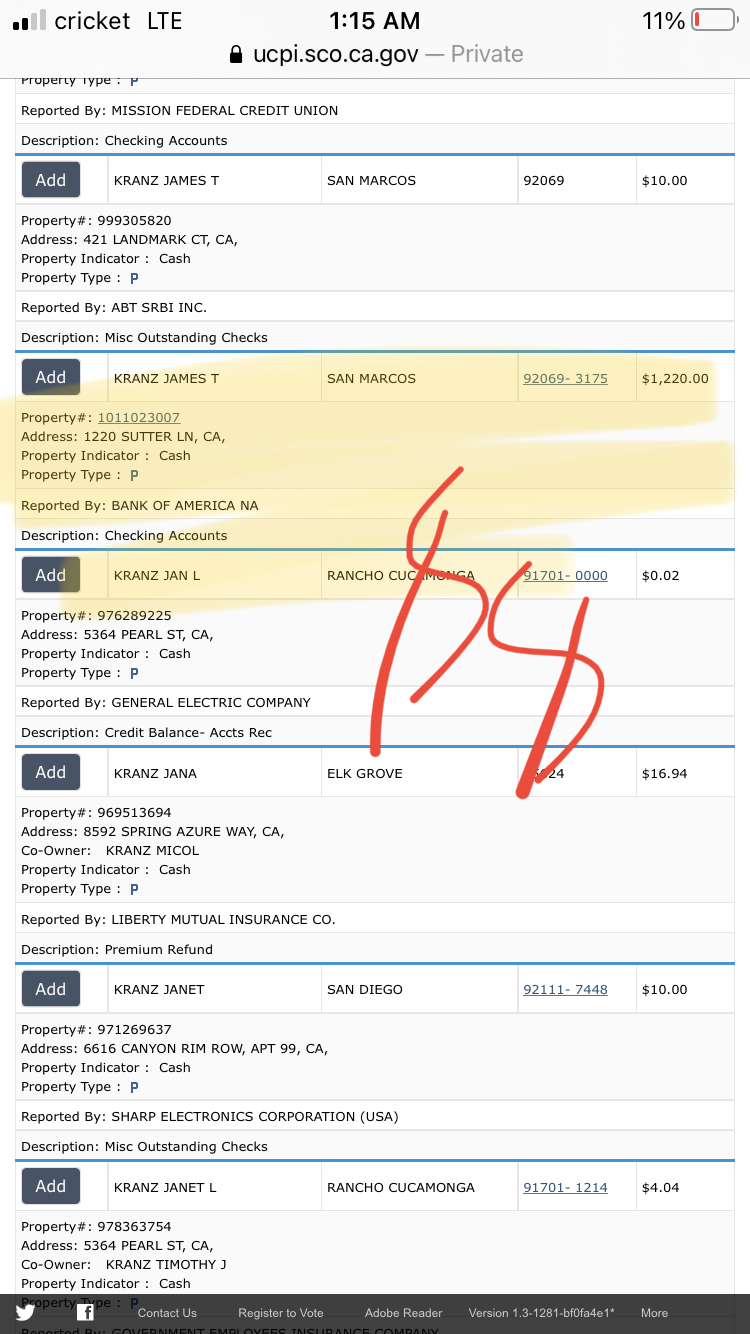Select Co-Owner: KRANZ MICOL text

click(110, 851)
